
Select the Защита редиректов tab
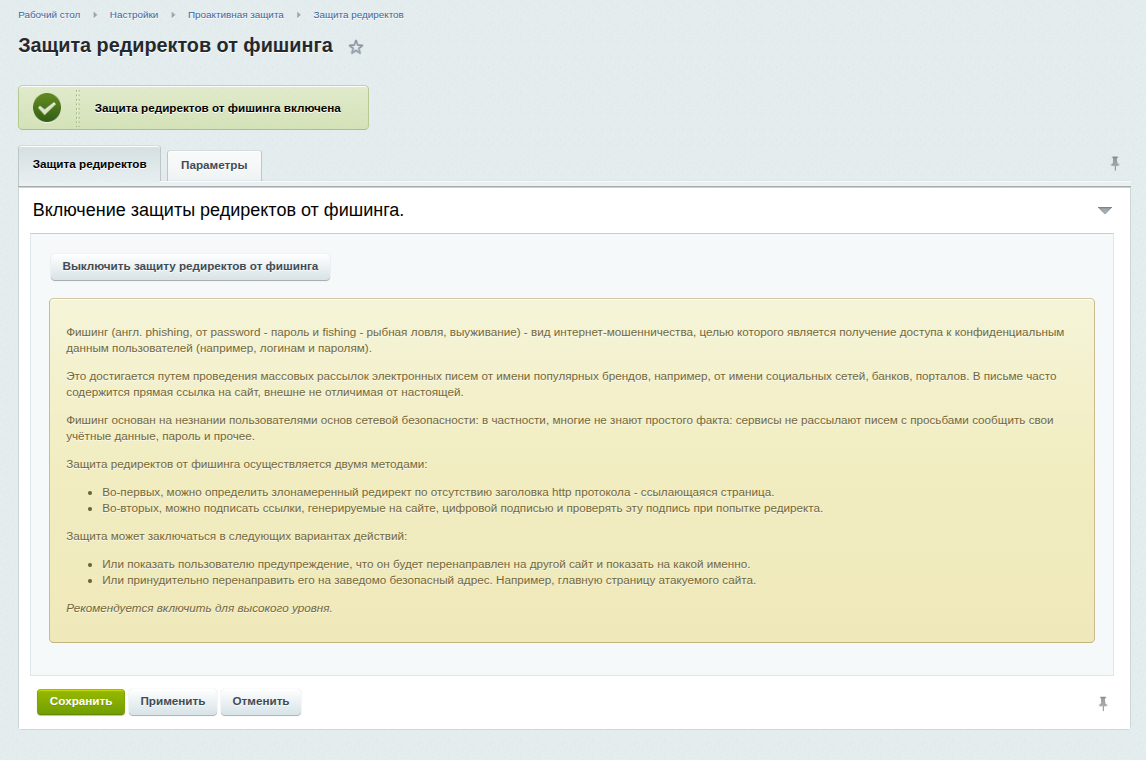[x=90, y=164]
